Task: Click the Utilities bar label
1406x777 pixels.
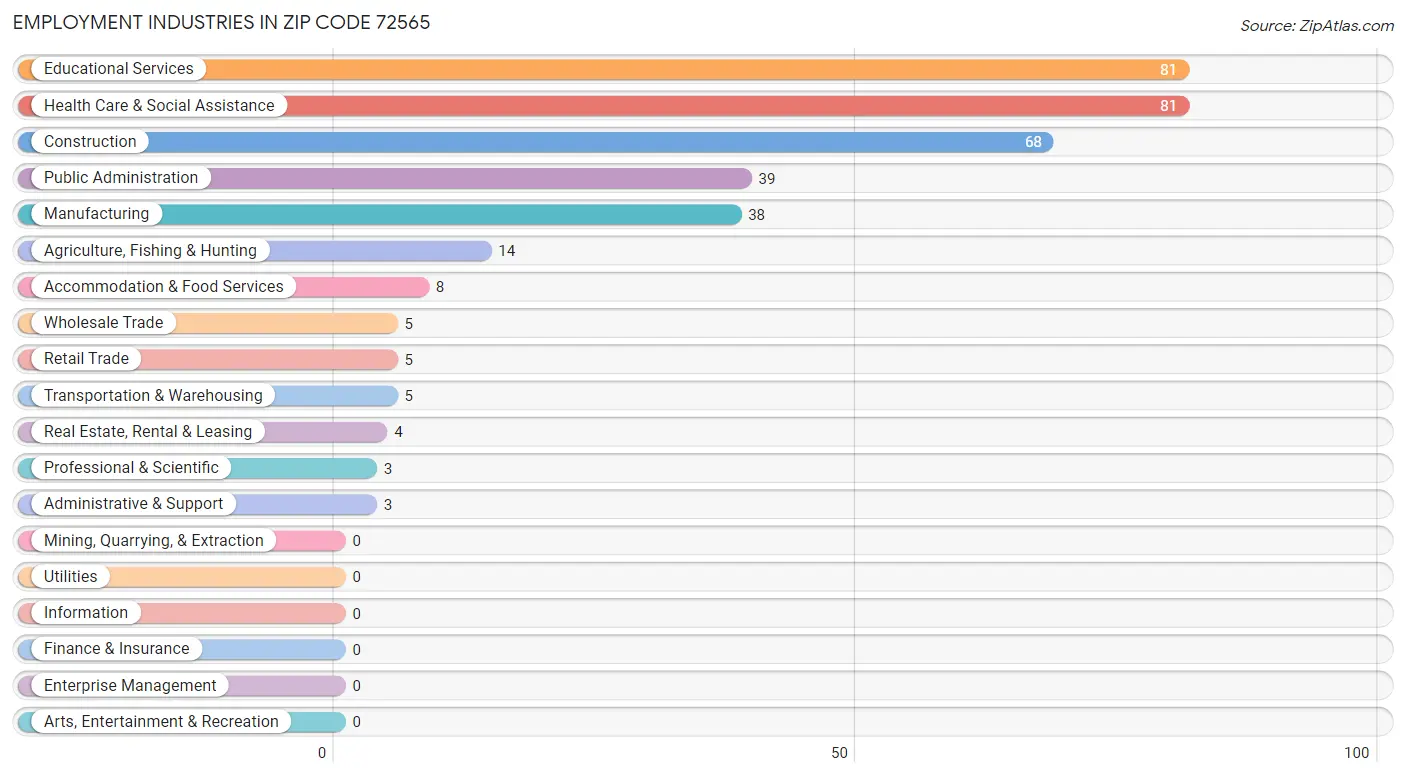Action: coord(71,577)
